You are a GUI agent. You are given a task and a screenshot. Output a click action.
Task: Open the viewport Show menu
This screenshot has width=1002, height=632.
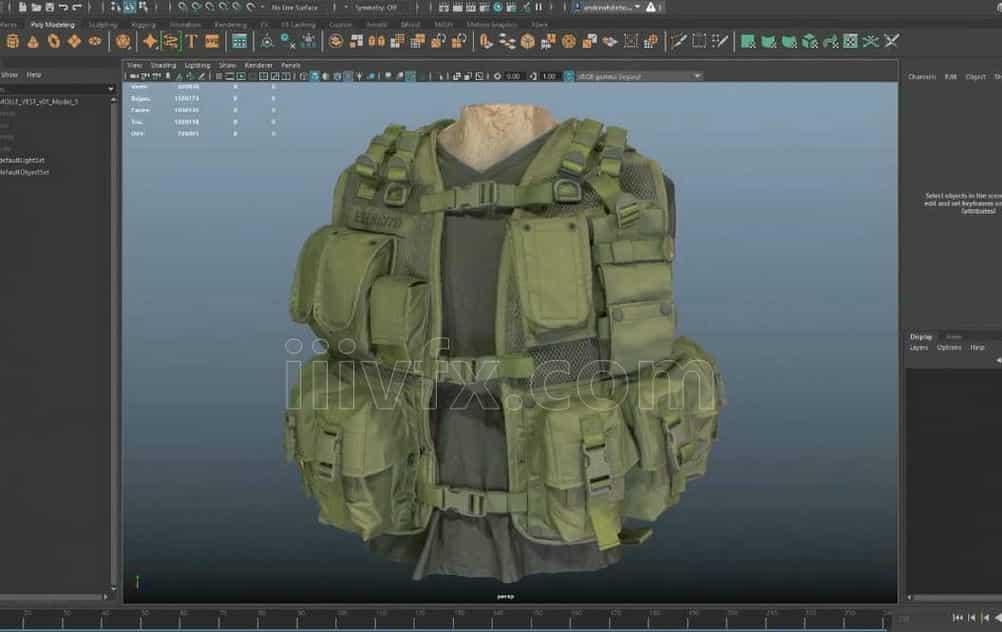click(227, 65)
